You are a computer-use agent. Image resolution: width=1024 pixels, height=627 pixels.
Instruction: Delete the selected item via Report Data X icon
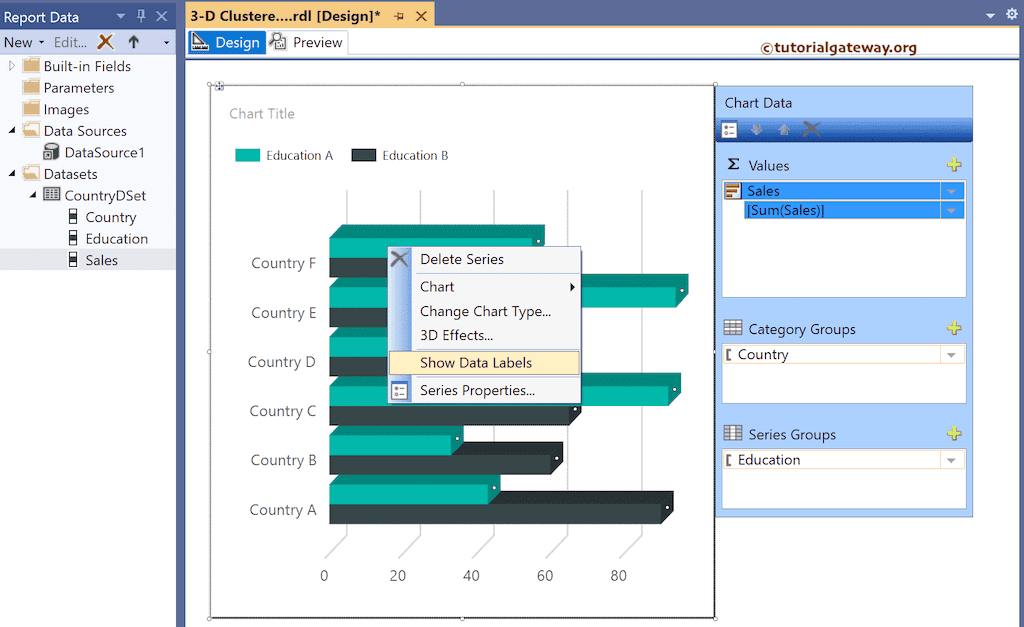105,43
